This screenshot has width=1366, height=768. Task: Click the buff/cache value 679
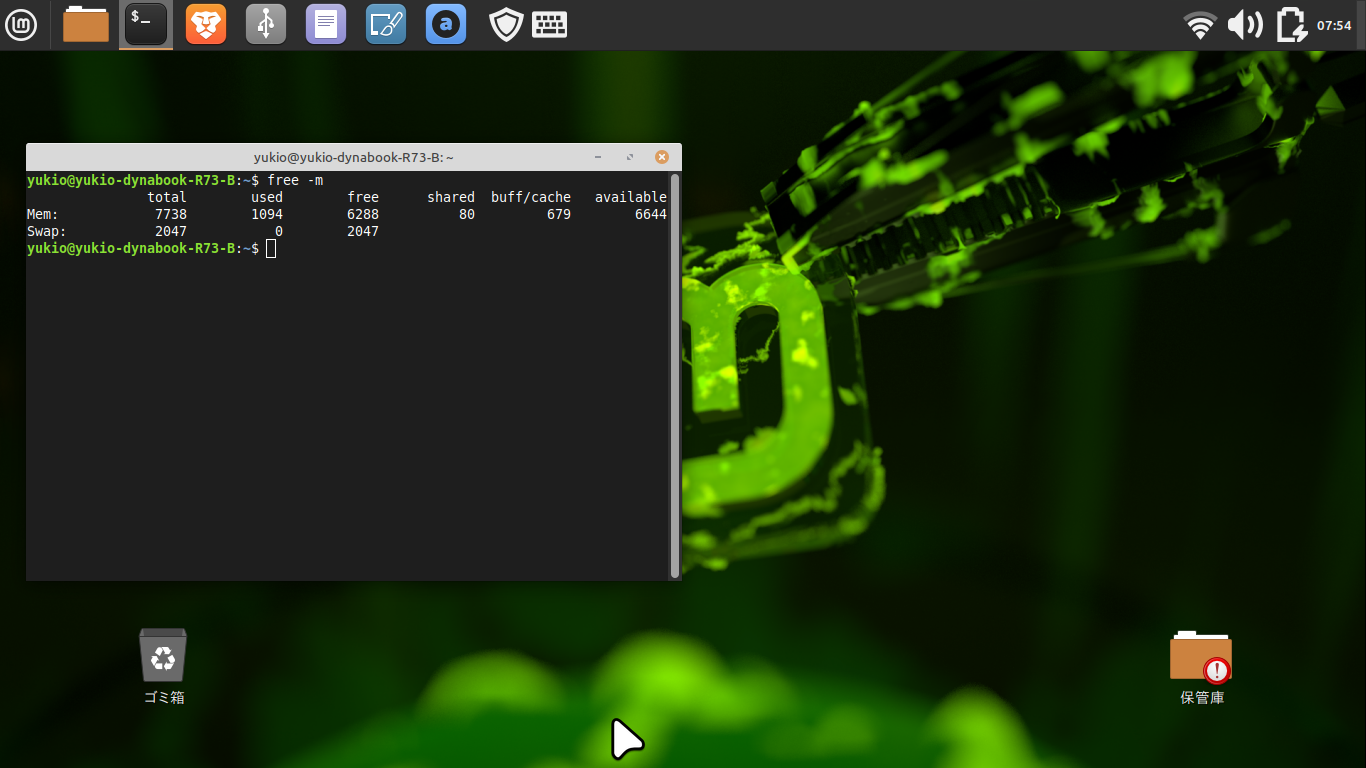559,214
